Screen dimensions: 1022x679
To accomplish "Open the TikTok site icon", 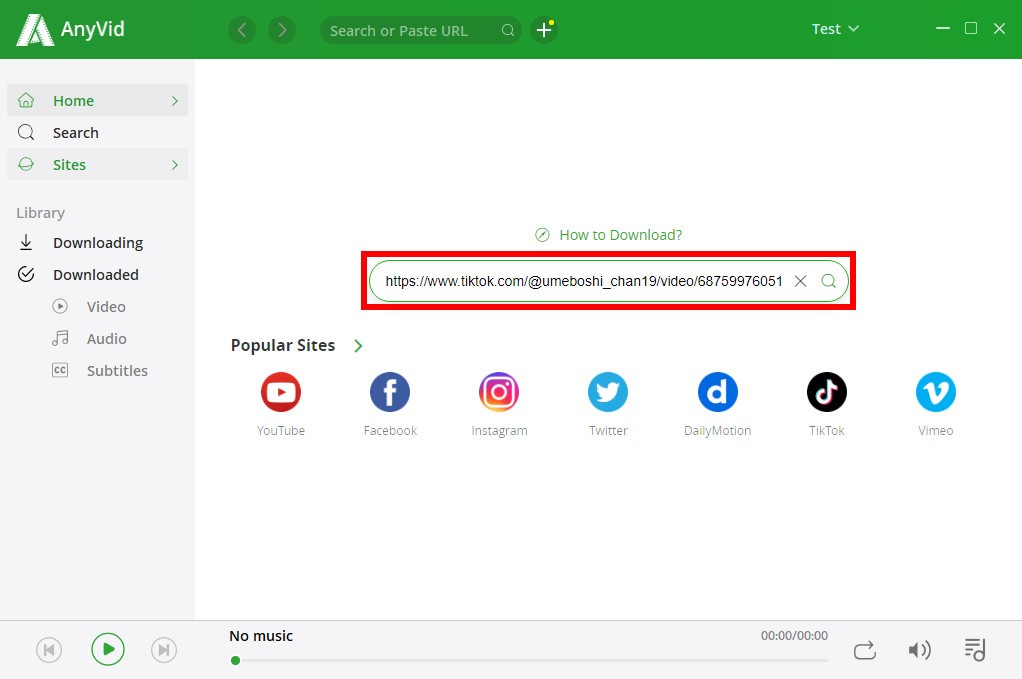I will [826, 392].
